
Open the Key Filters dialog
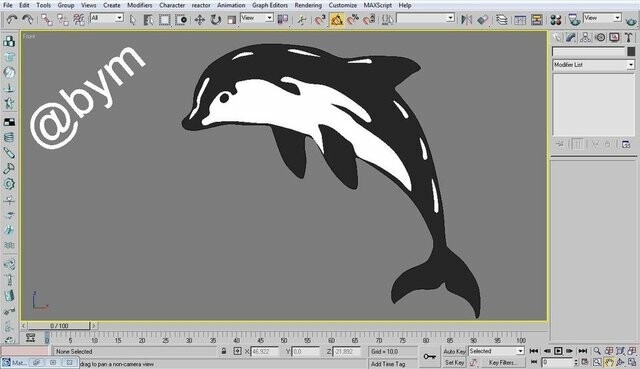(502, 362)
